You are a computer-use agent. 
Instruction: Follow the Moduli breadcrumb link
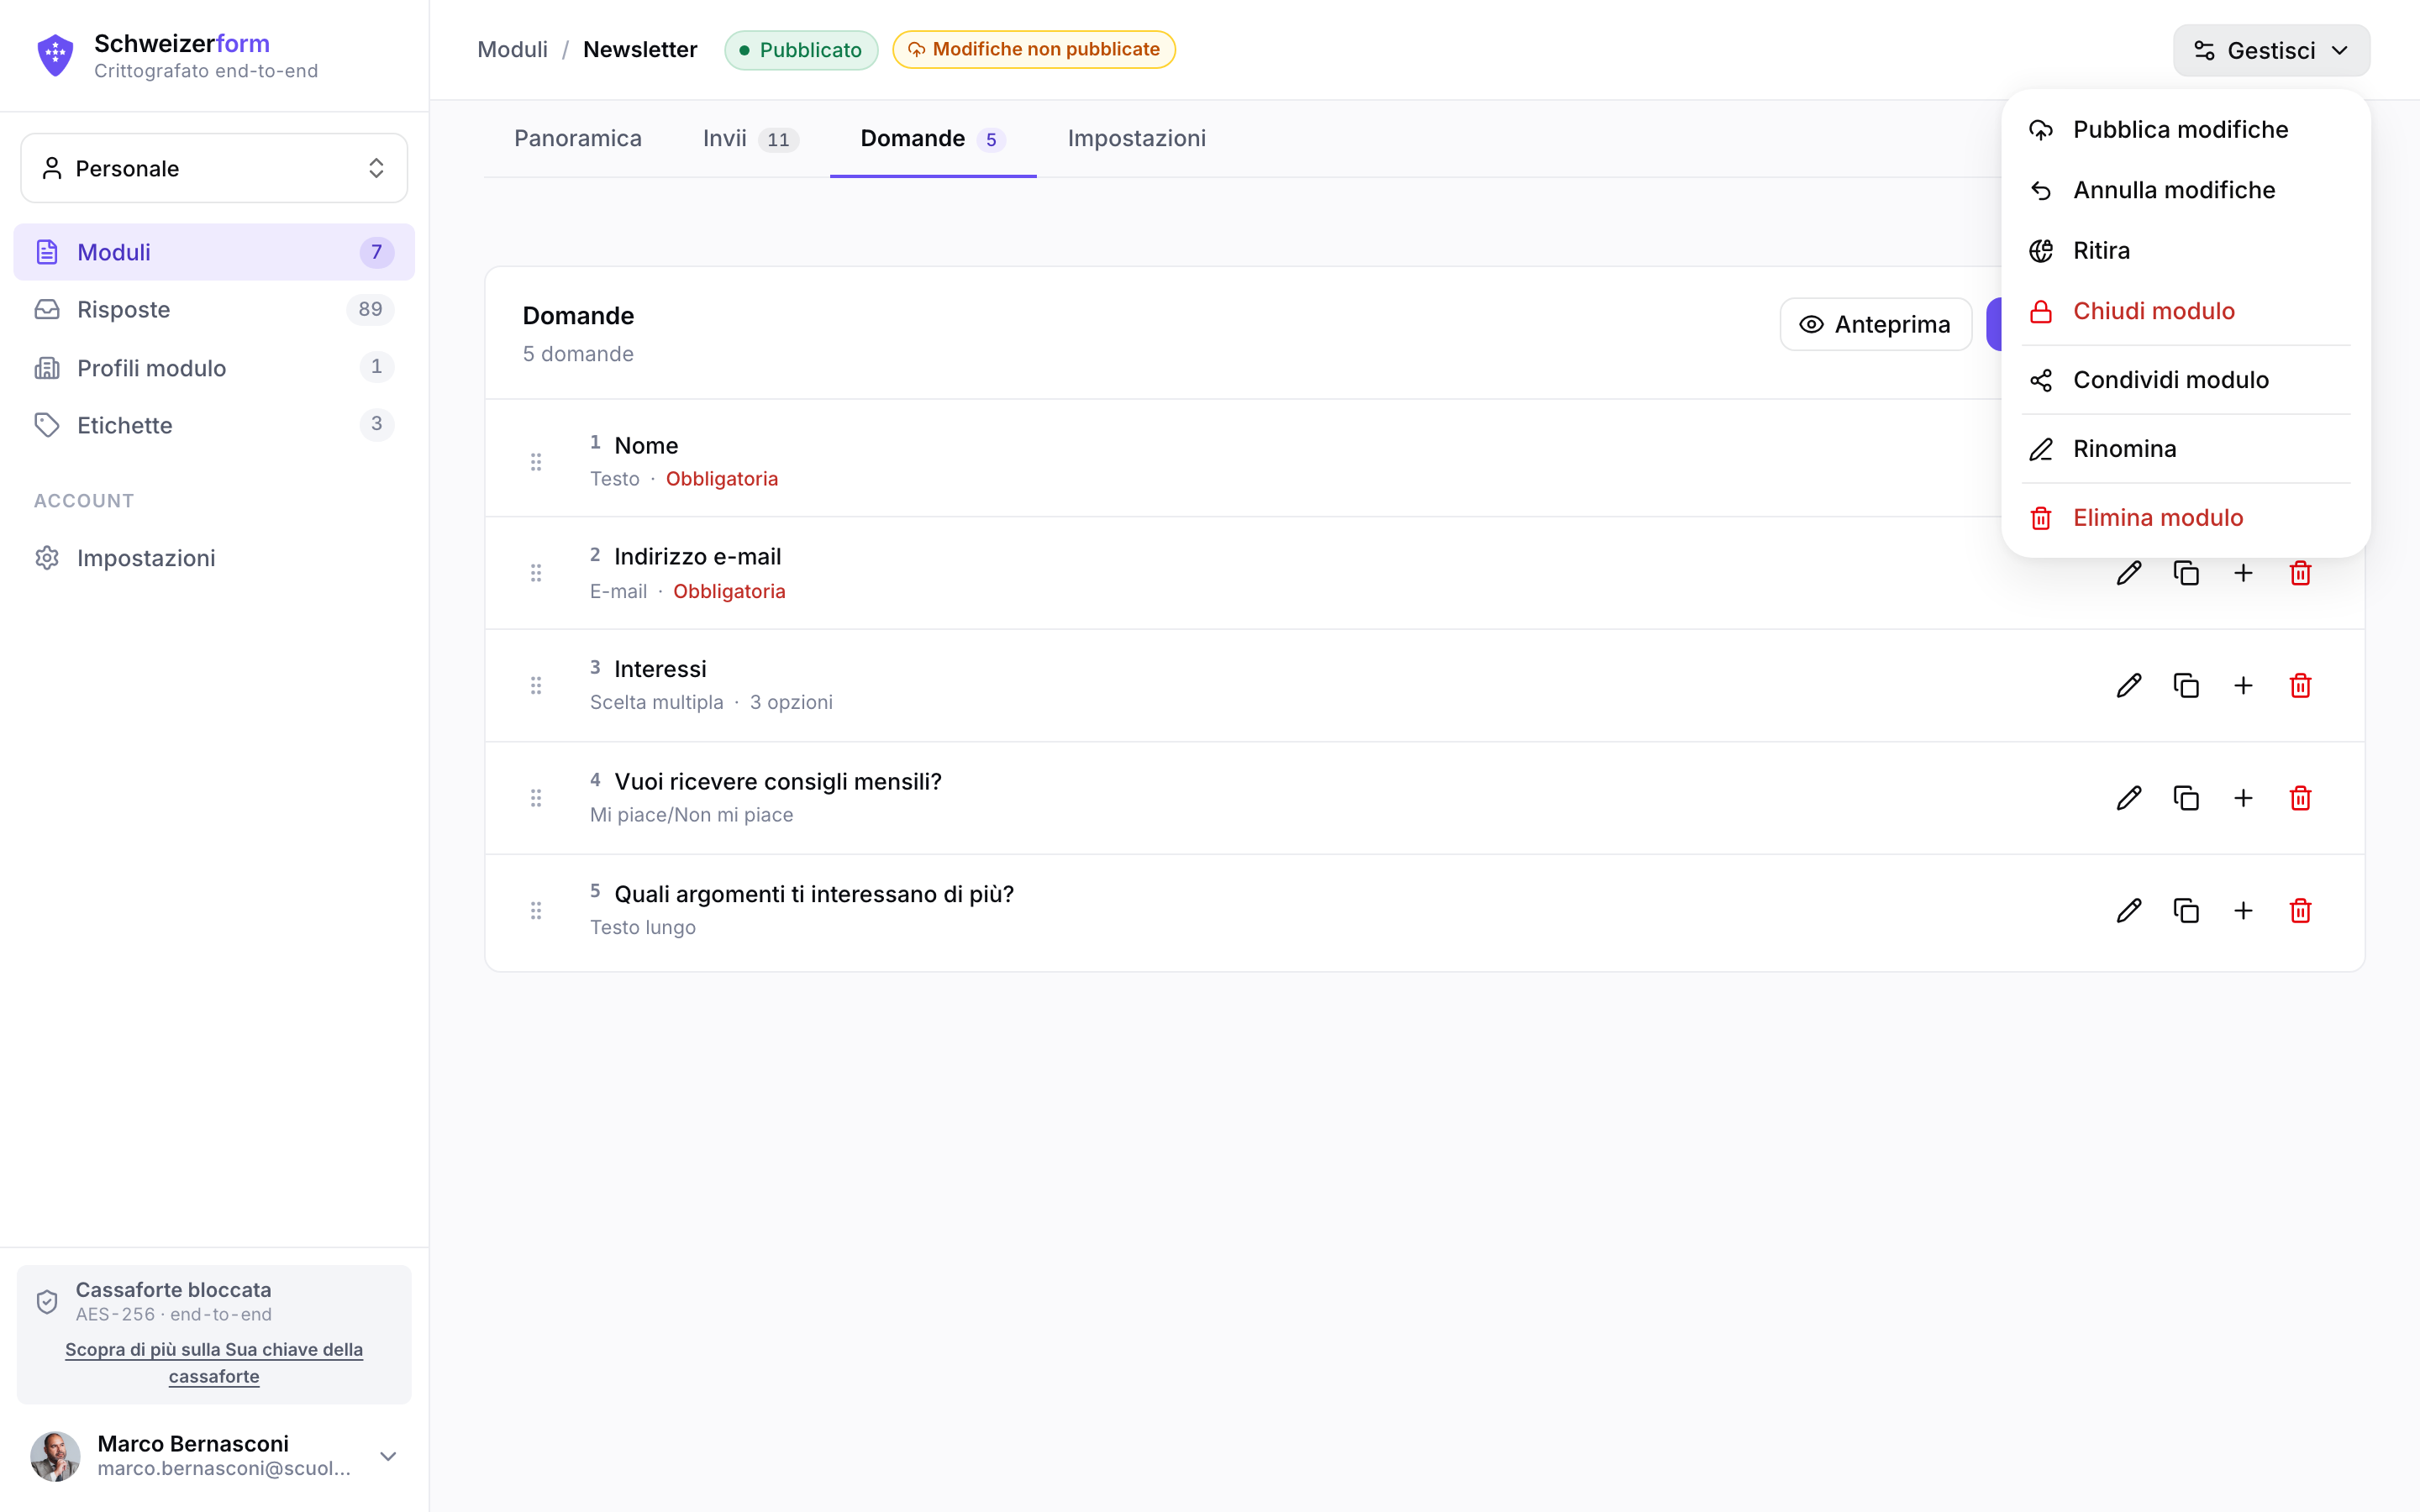coord(512,50)
